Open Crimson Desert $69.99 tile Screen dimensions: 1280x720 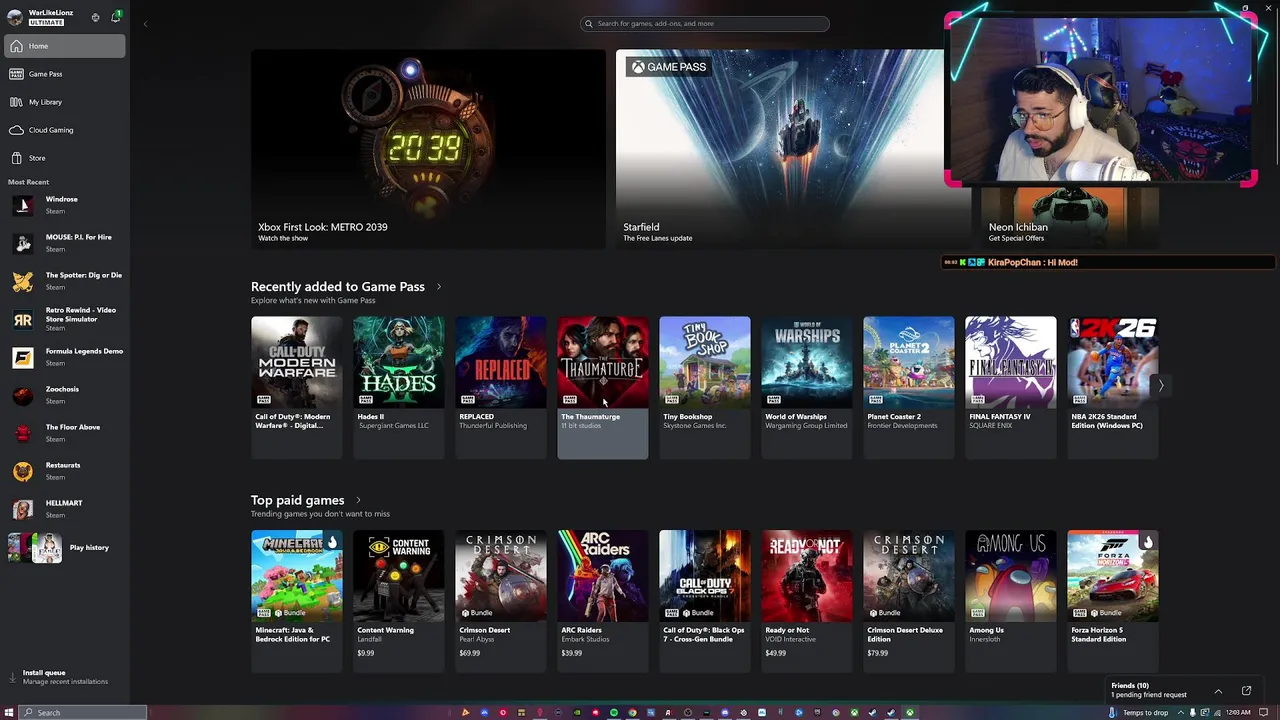pyautogui.click(x=500, y=601)
